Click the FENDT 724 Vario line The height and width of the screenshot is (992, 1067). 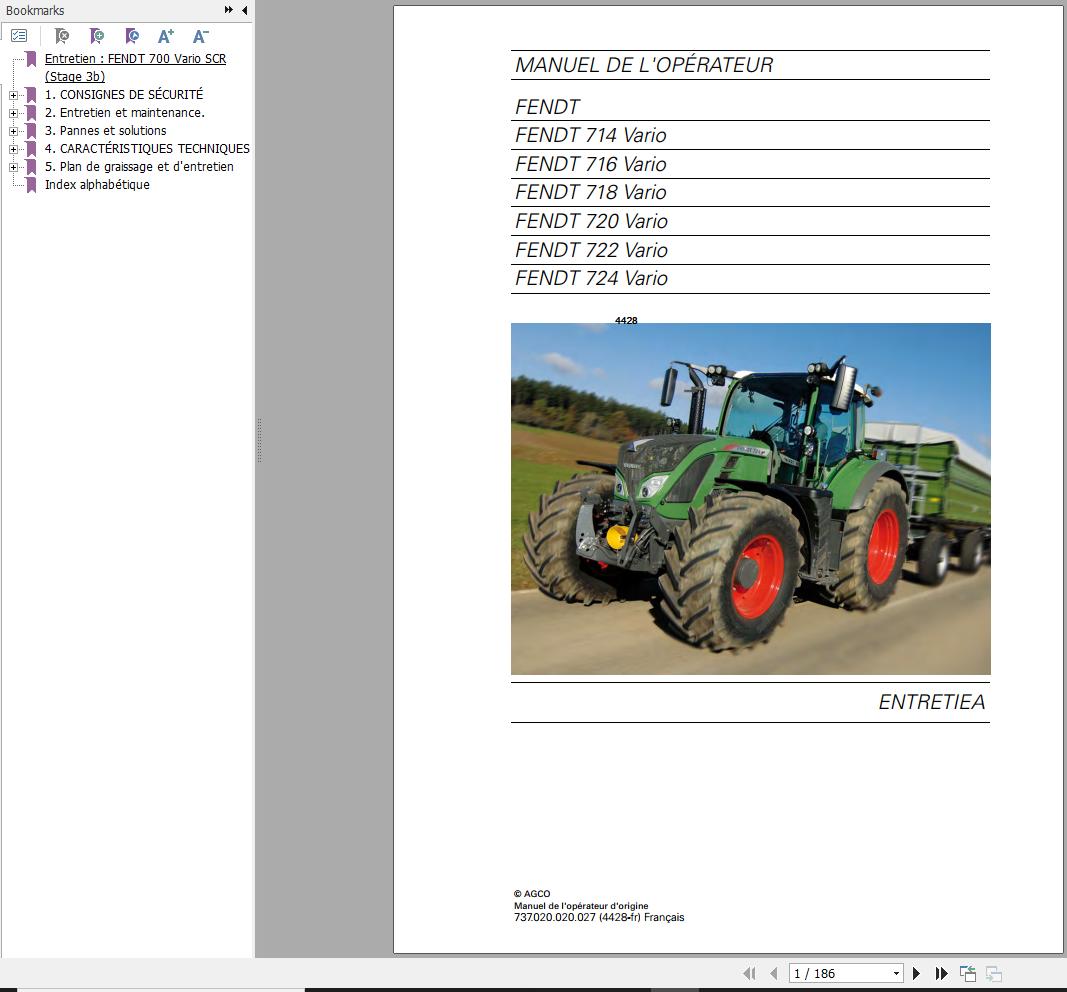coord(591,278)
